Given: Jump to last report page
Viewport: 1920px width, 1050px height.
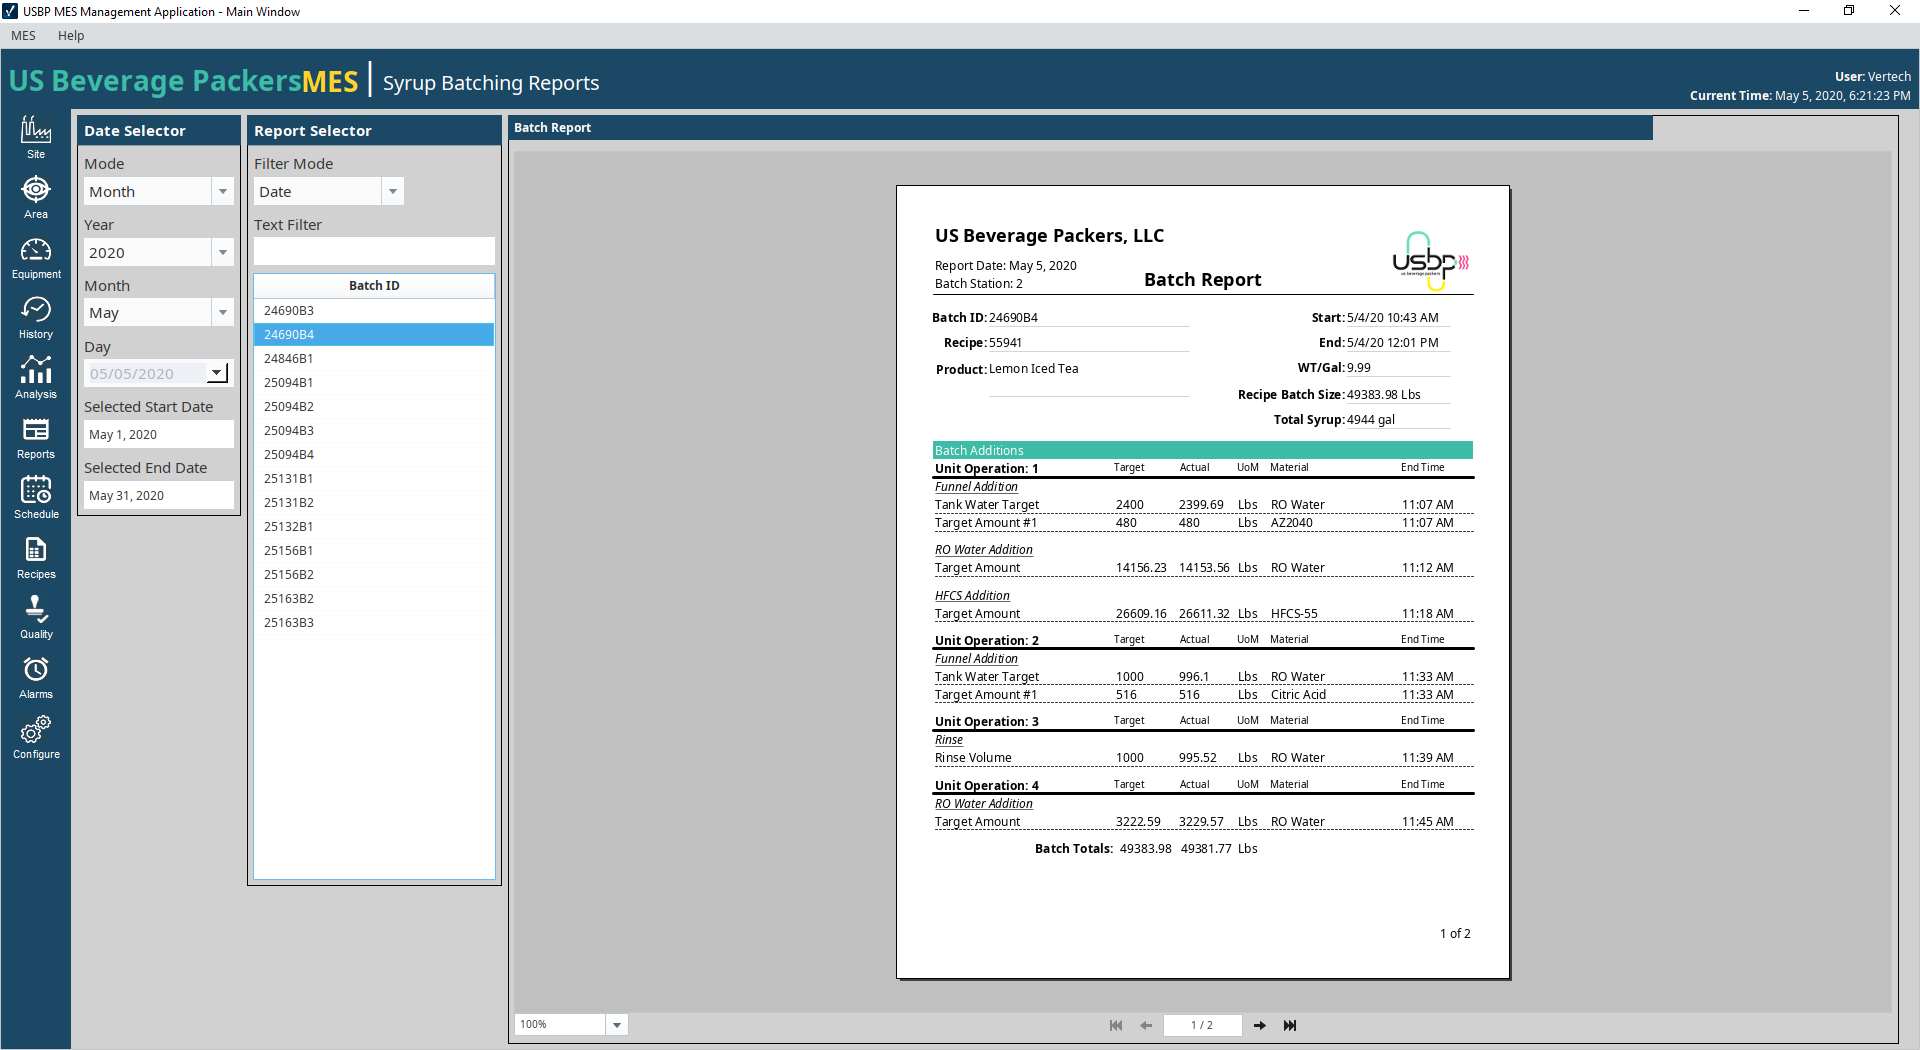Looking at the screenshot, I should 1290,1025.
